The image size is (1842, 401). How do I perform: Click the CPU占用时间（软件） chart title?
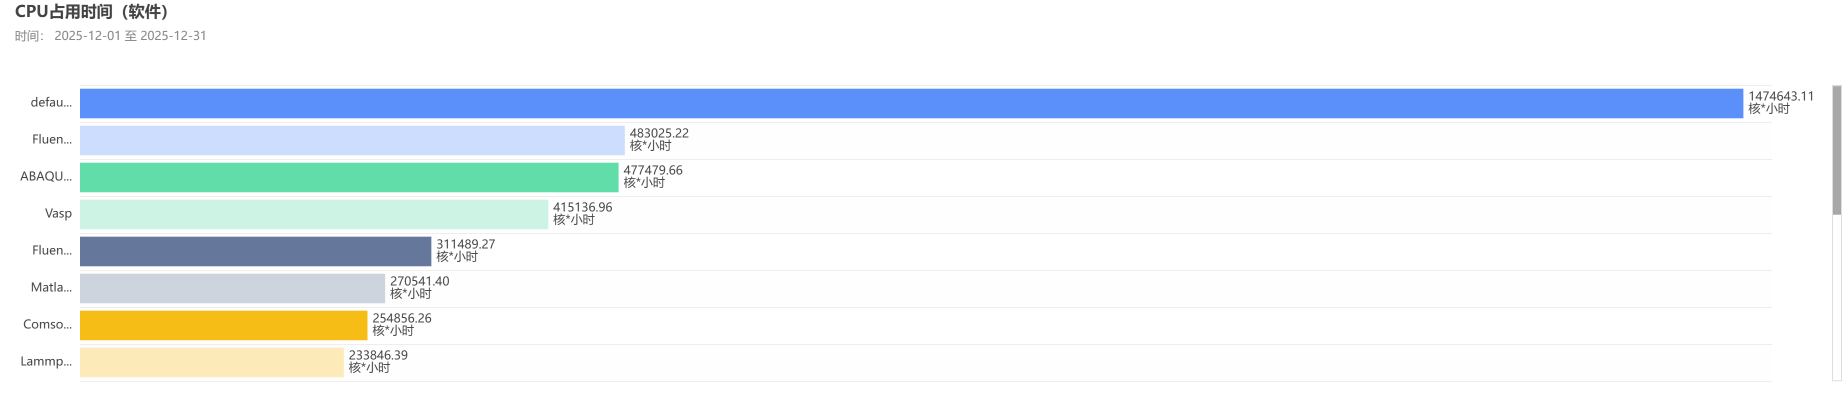click(92, 12)
